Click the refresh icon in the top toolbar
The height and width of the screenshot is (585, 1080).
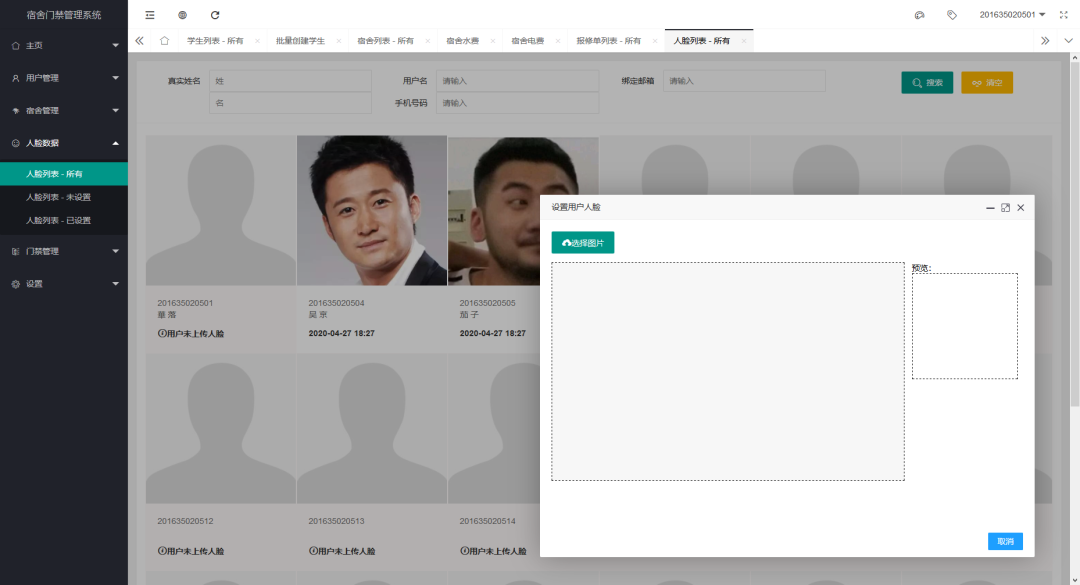coord(215,15)
